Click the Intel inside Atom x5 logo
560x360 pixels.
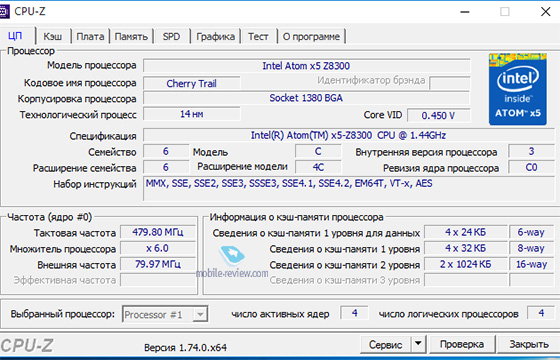pos(518,89)
